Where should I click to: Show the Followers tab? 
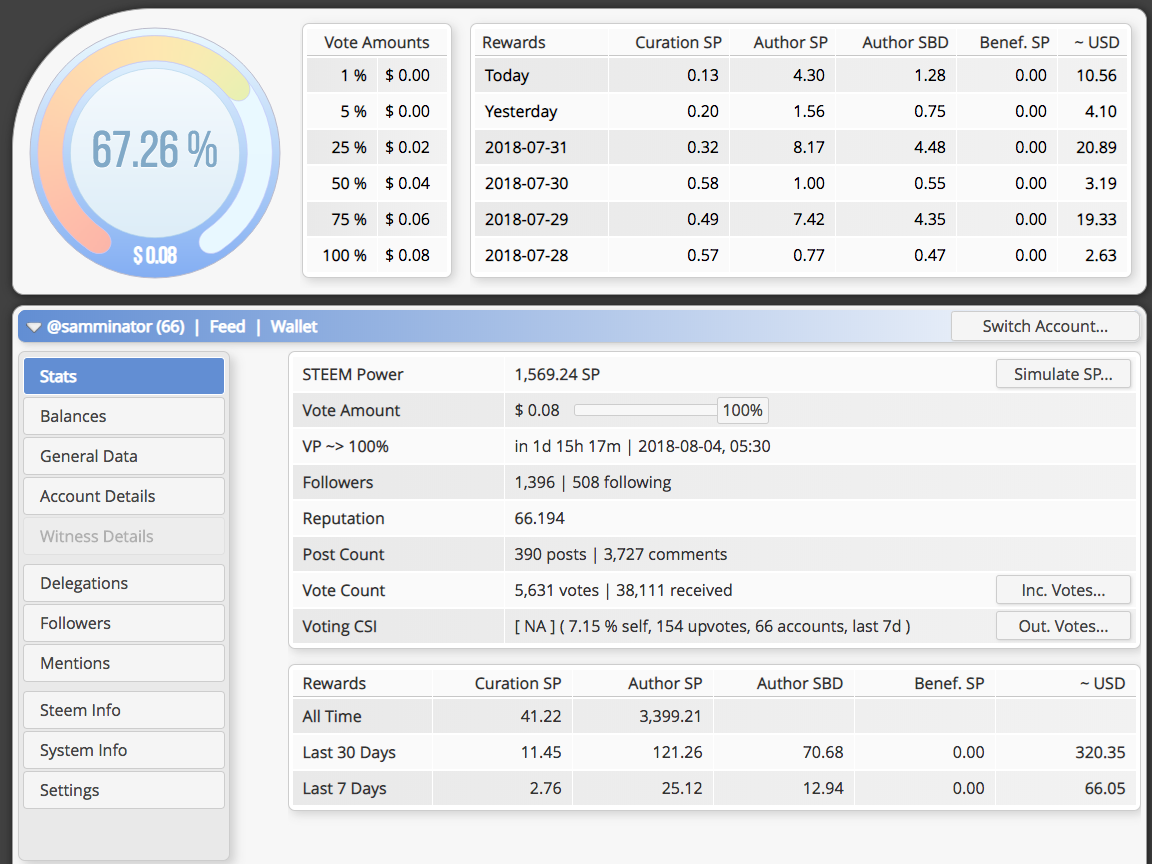(x=124, y=623)
